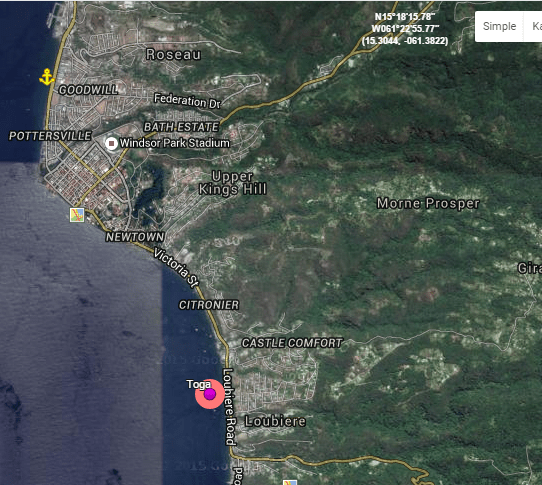Click the Victoria St road label
The height and width of the screenshot is (485, 542).
click(176, 267)
